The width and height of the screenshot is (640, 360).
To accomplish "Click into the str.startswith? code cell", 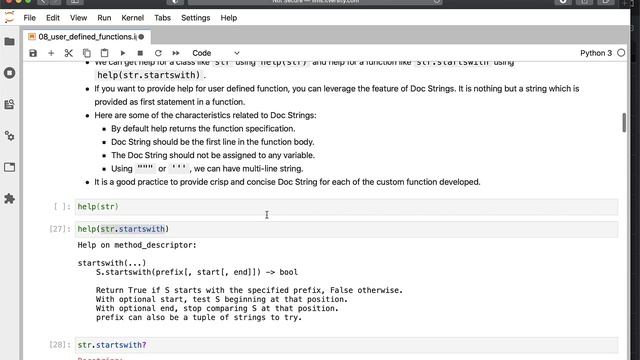I will pyautogui.click(x=346, y=345).
